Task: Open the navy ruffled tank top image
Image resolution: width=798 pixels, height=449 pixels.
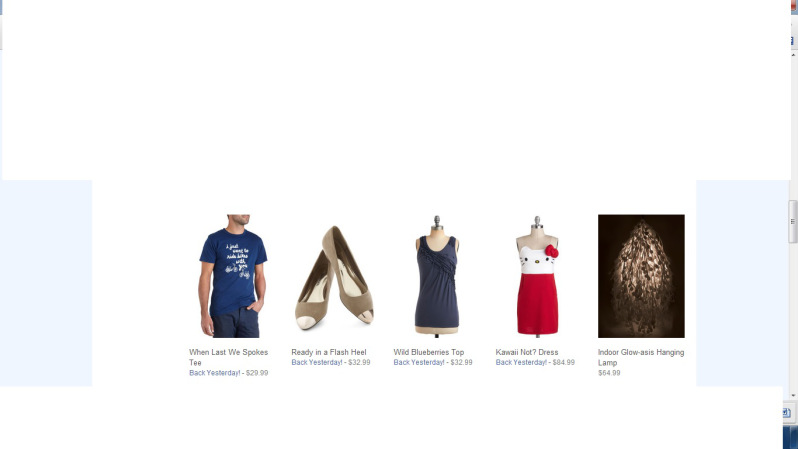Action: [437, 276]
